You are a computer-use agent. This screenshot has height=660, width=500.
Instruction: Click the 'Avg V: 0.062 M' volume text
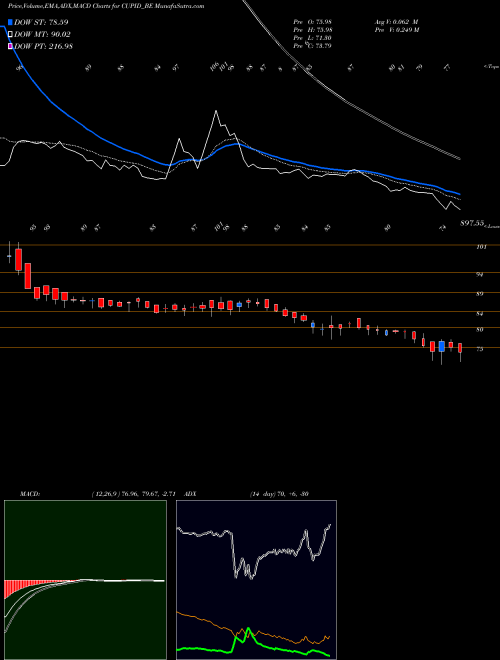pos(396,22)
